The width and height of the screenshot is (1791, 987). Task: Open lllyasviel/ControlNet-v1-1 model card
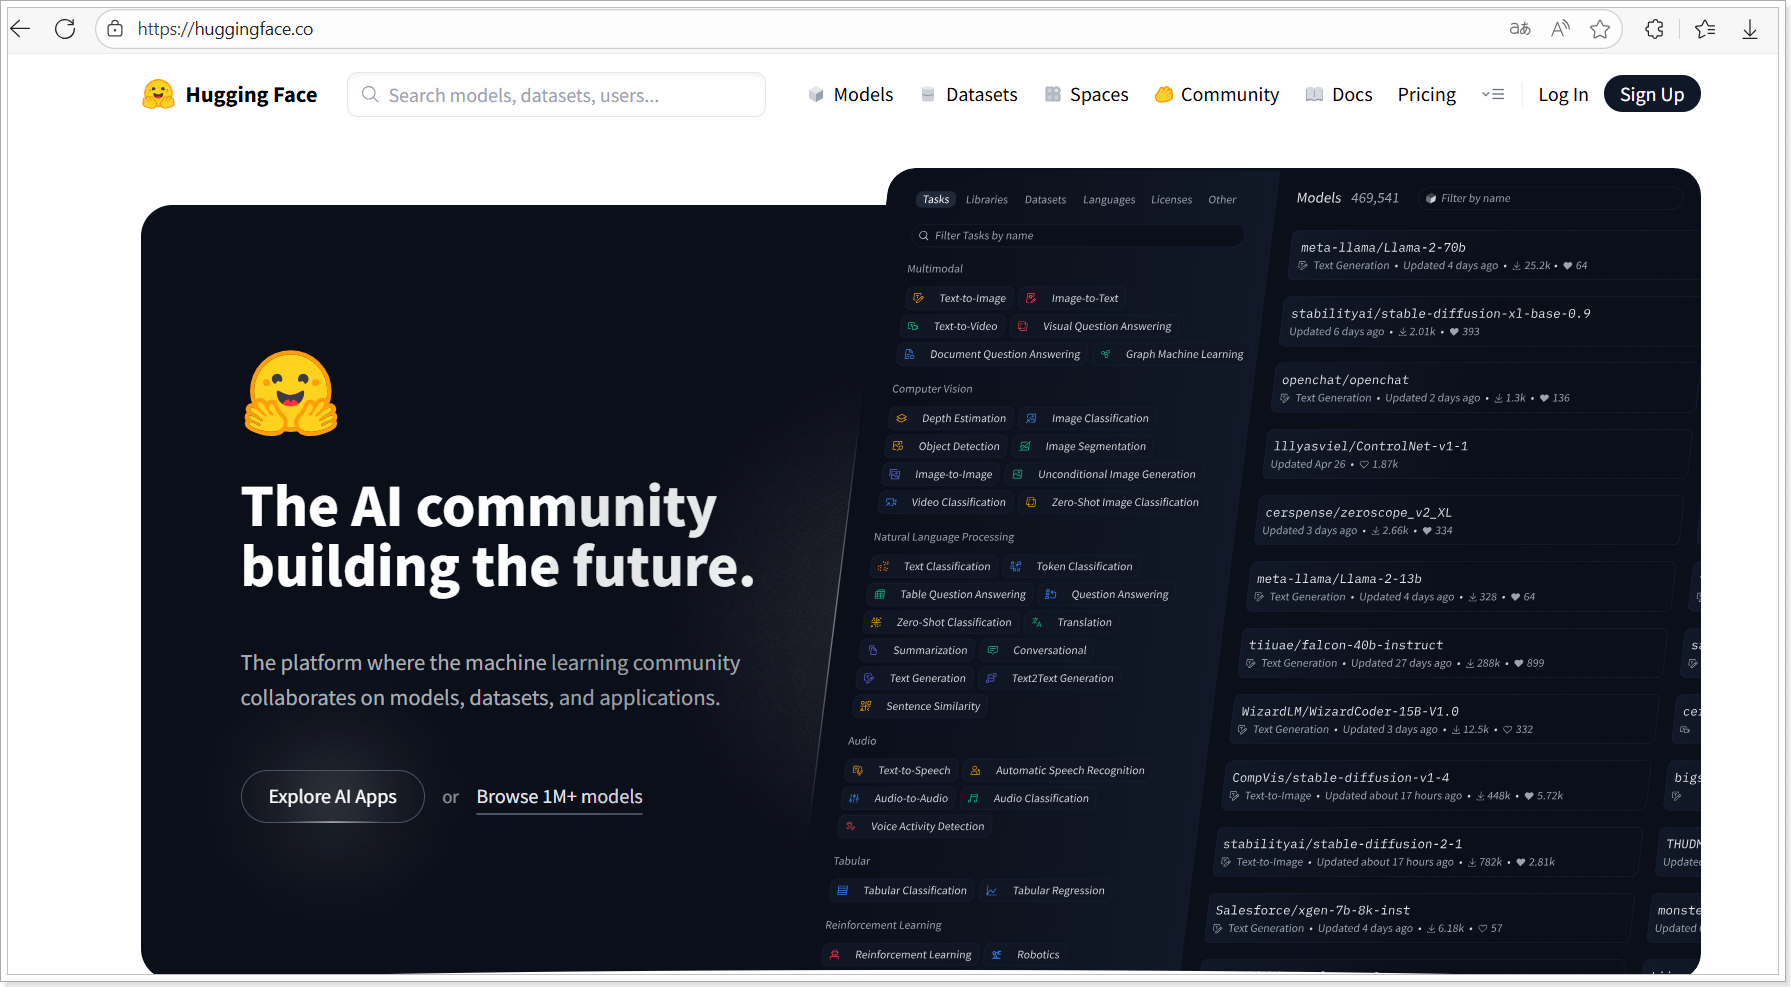click(x=1476, y=454)
